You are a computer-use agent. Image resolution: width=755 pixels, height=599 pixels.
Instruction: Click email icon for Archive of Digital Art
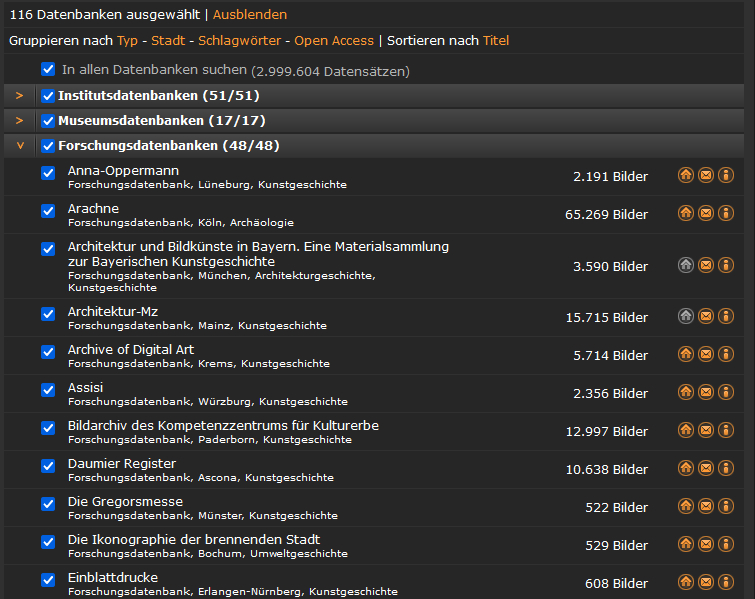click(706, 354)
